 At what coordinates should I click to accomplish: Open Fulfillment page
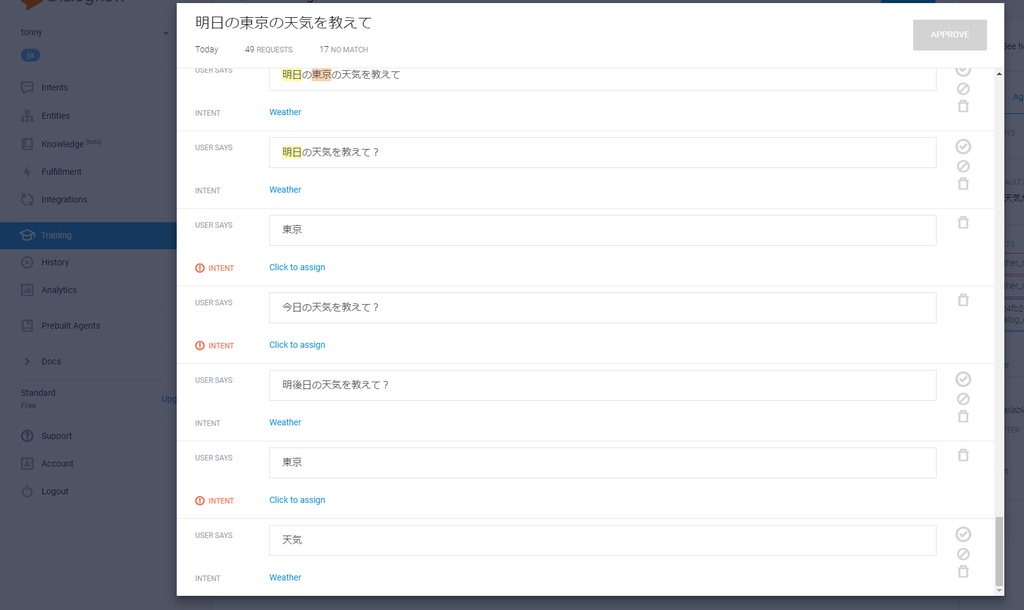point(61,172)
